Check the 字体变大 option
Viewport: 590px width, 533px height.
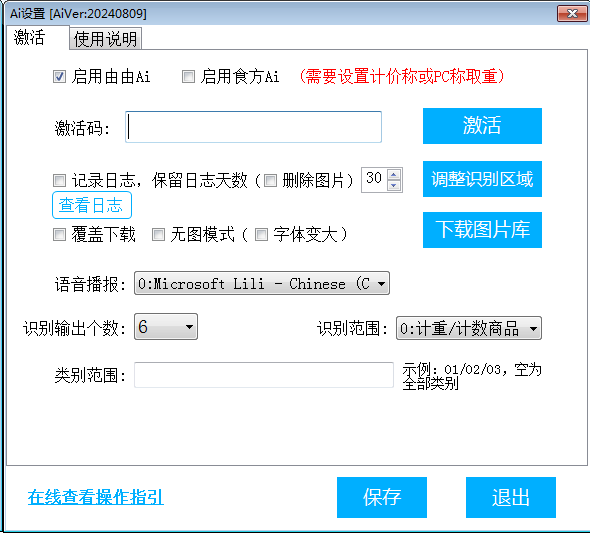262,235
